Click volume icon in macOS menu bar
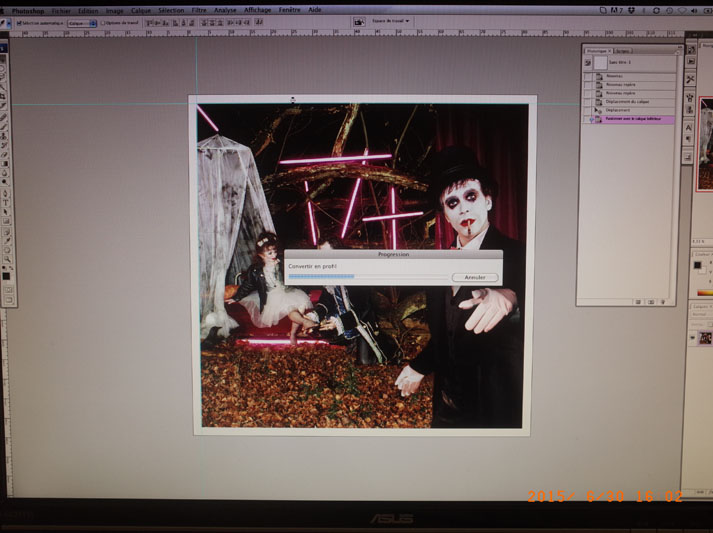 pyautogui.click(x=694, y=10)
